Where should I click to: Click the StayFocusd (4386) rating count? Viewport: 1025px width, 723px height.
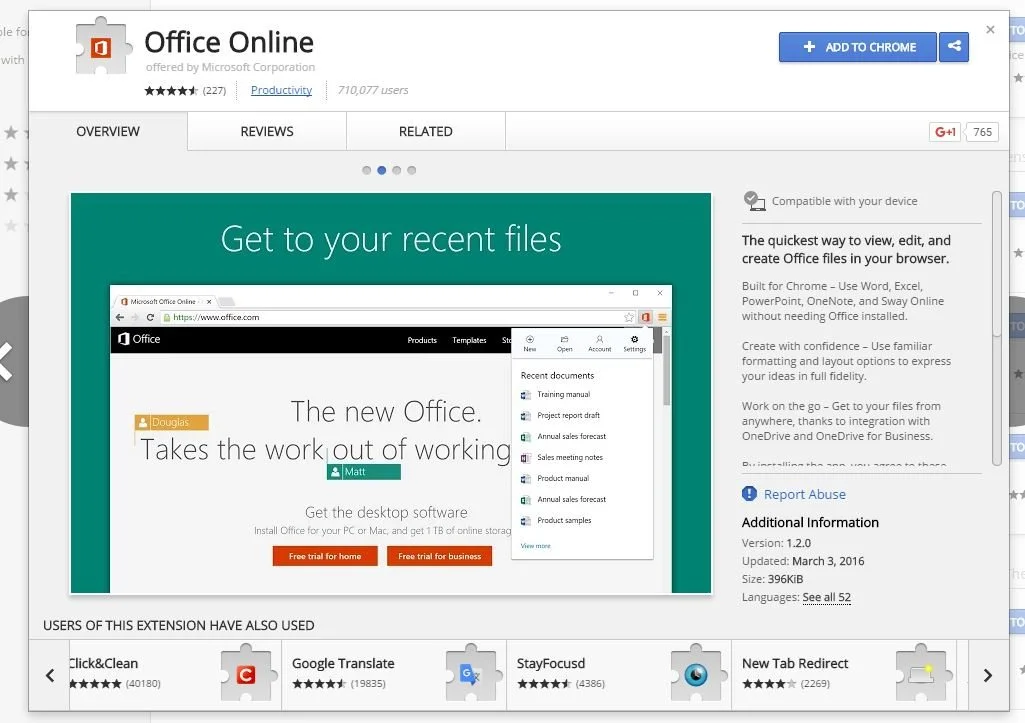coord(590,684)
